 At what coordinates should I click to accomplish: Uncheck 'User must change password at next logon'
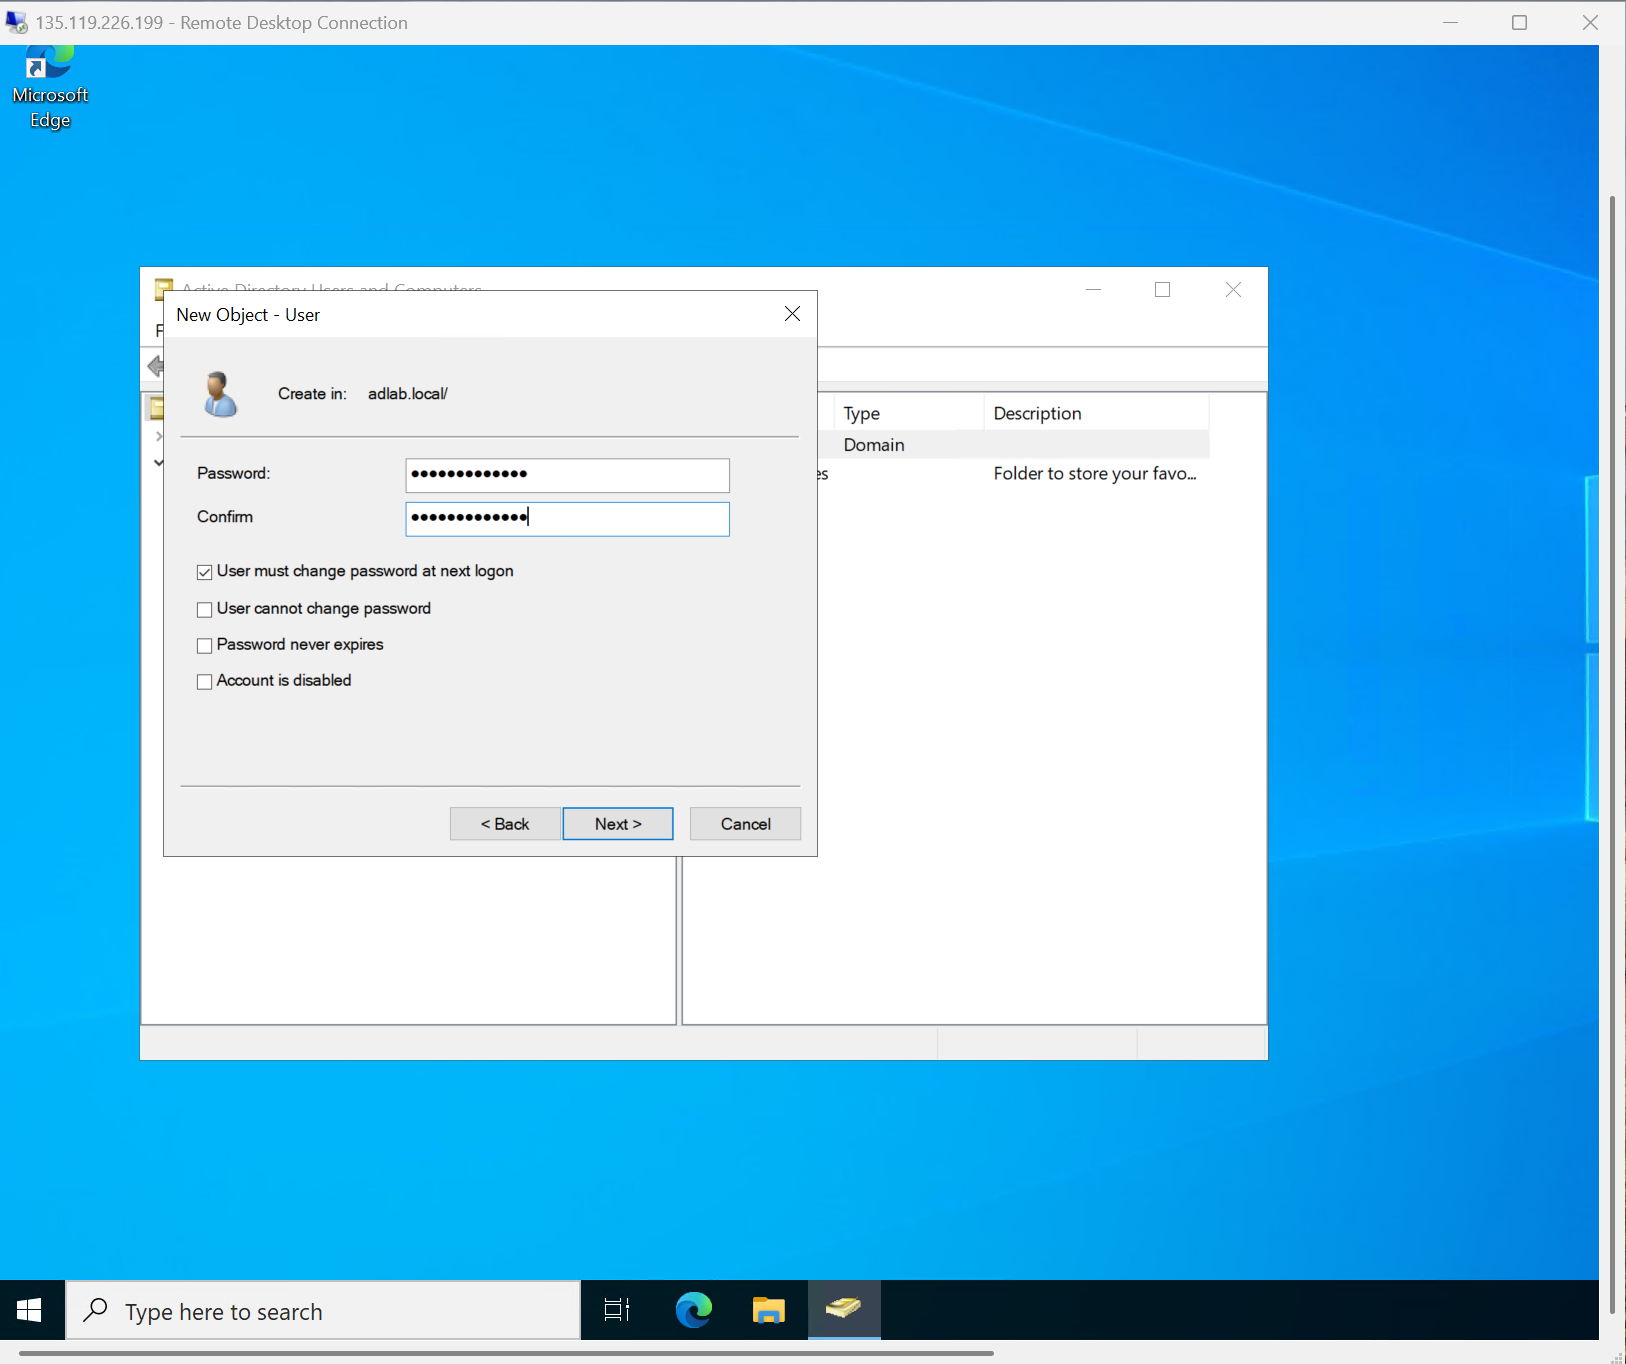[x=204, y=571]
